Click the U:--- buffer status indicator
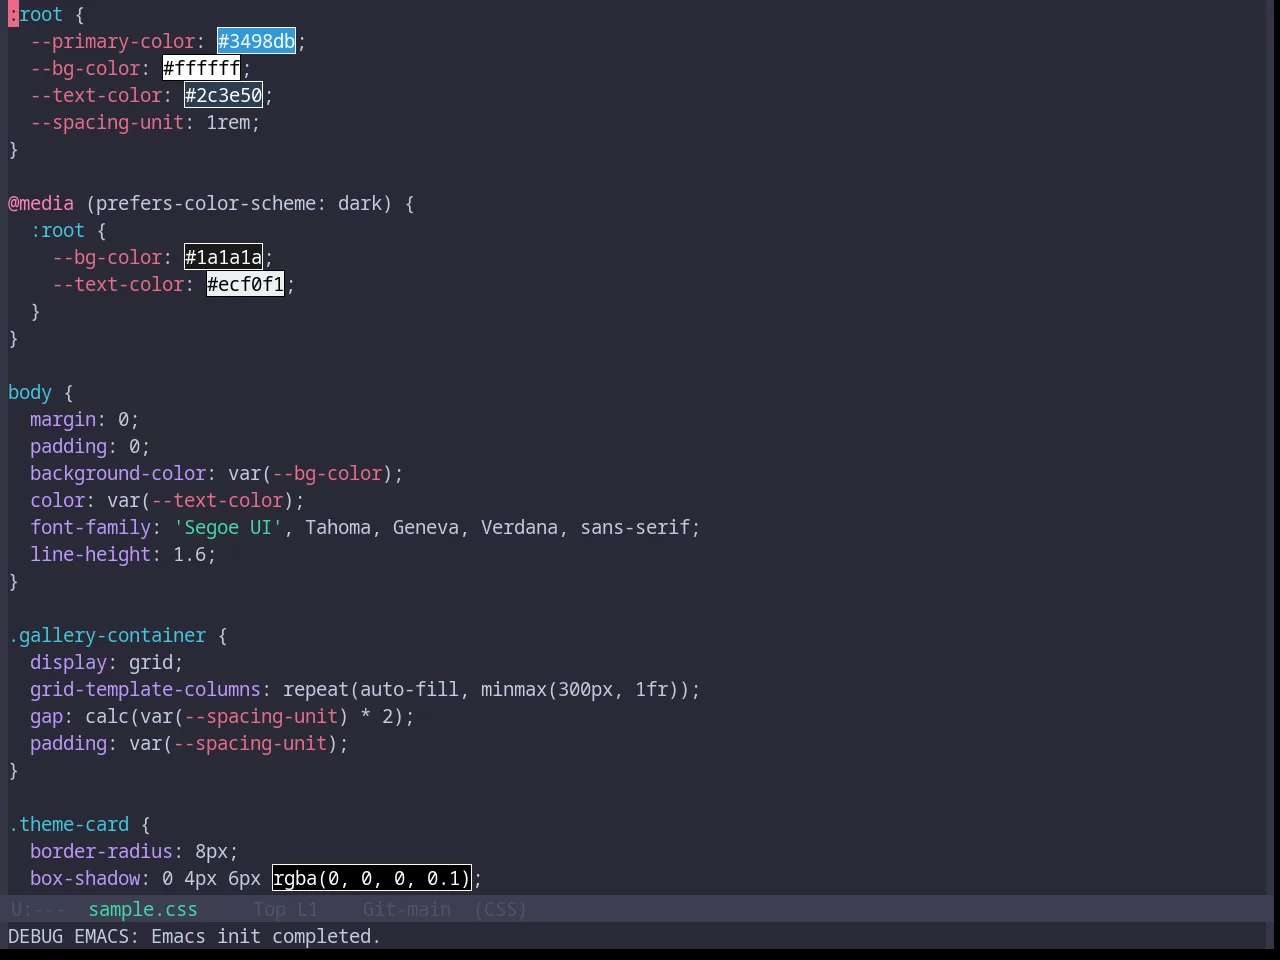 click(37, 909)
